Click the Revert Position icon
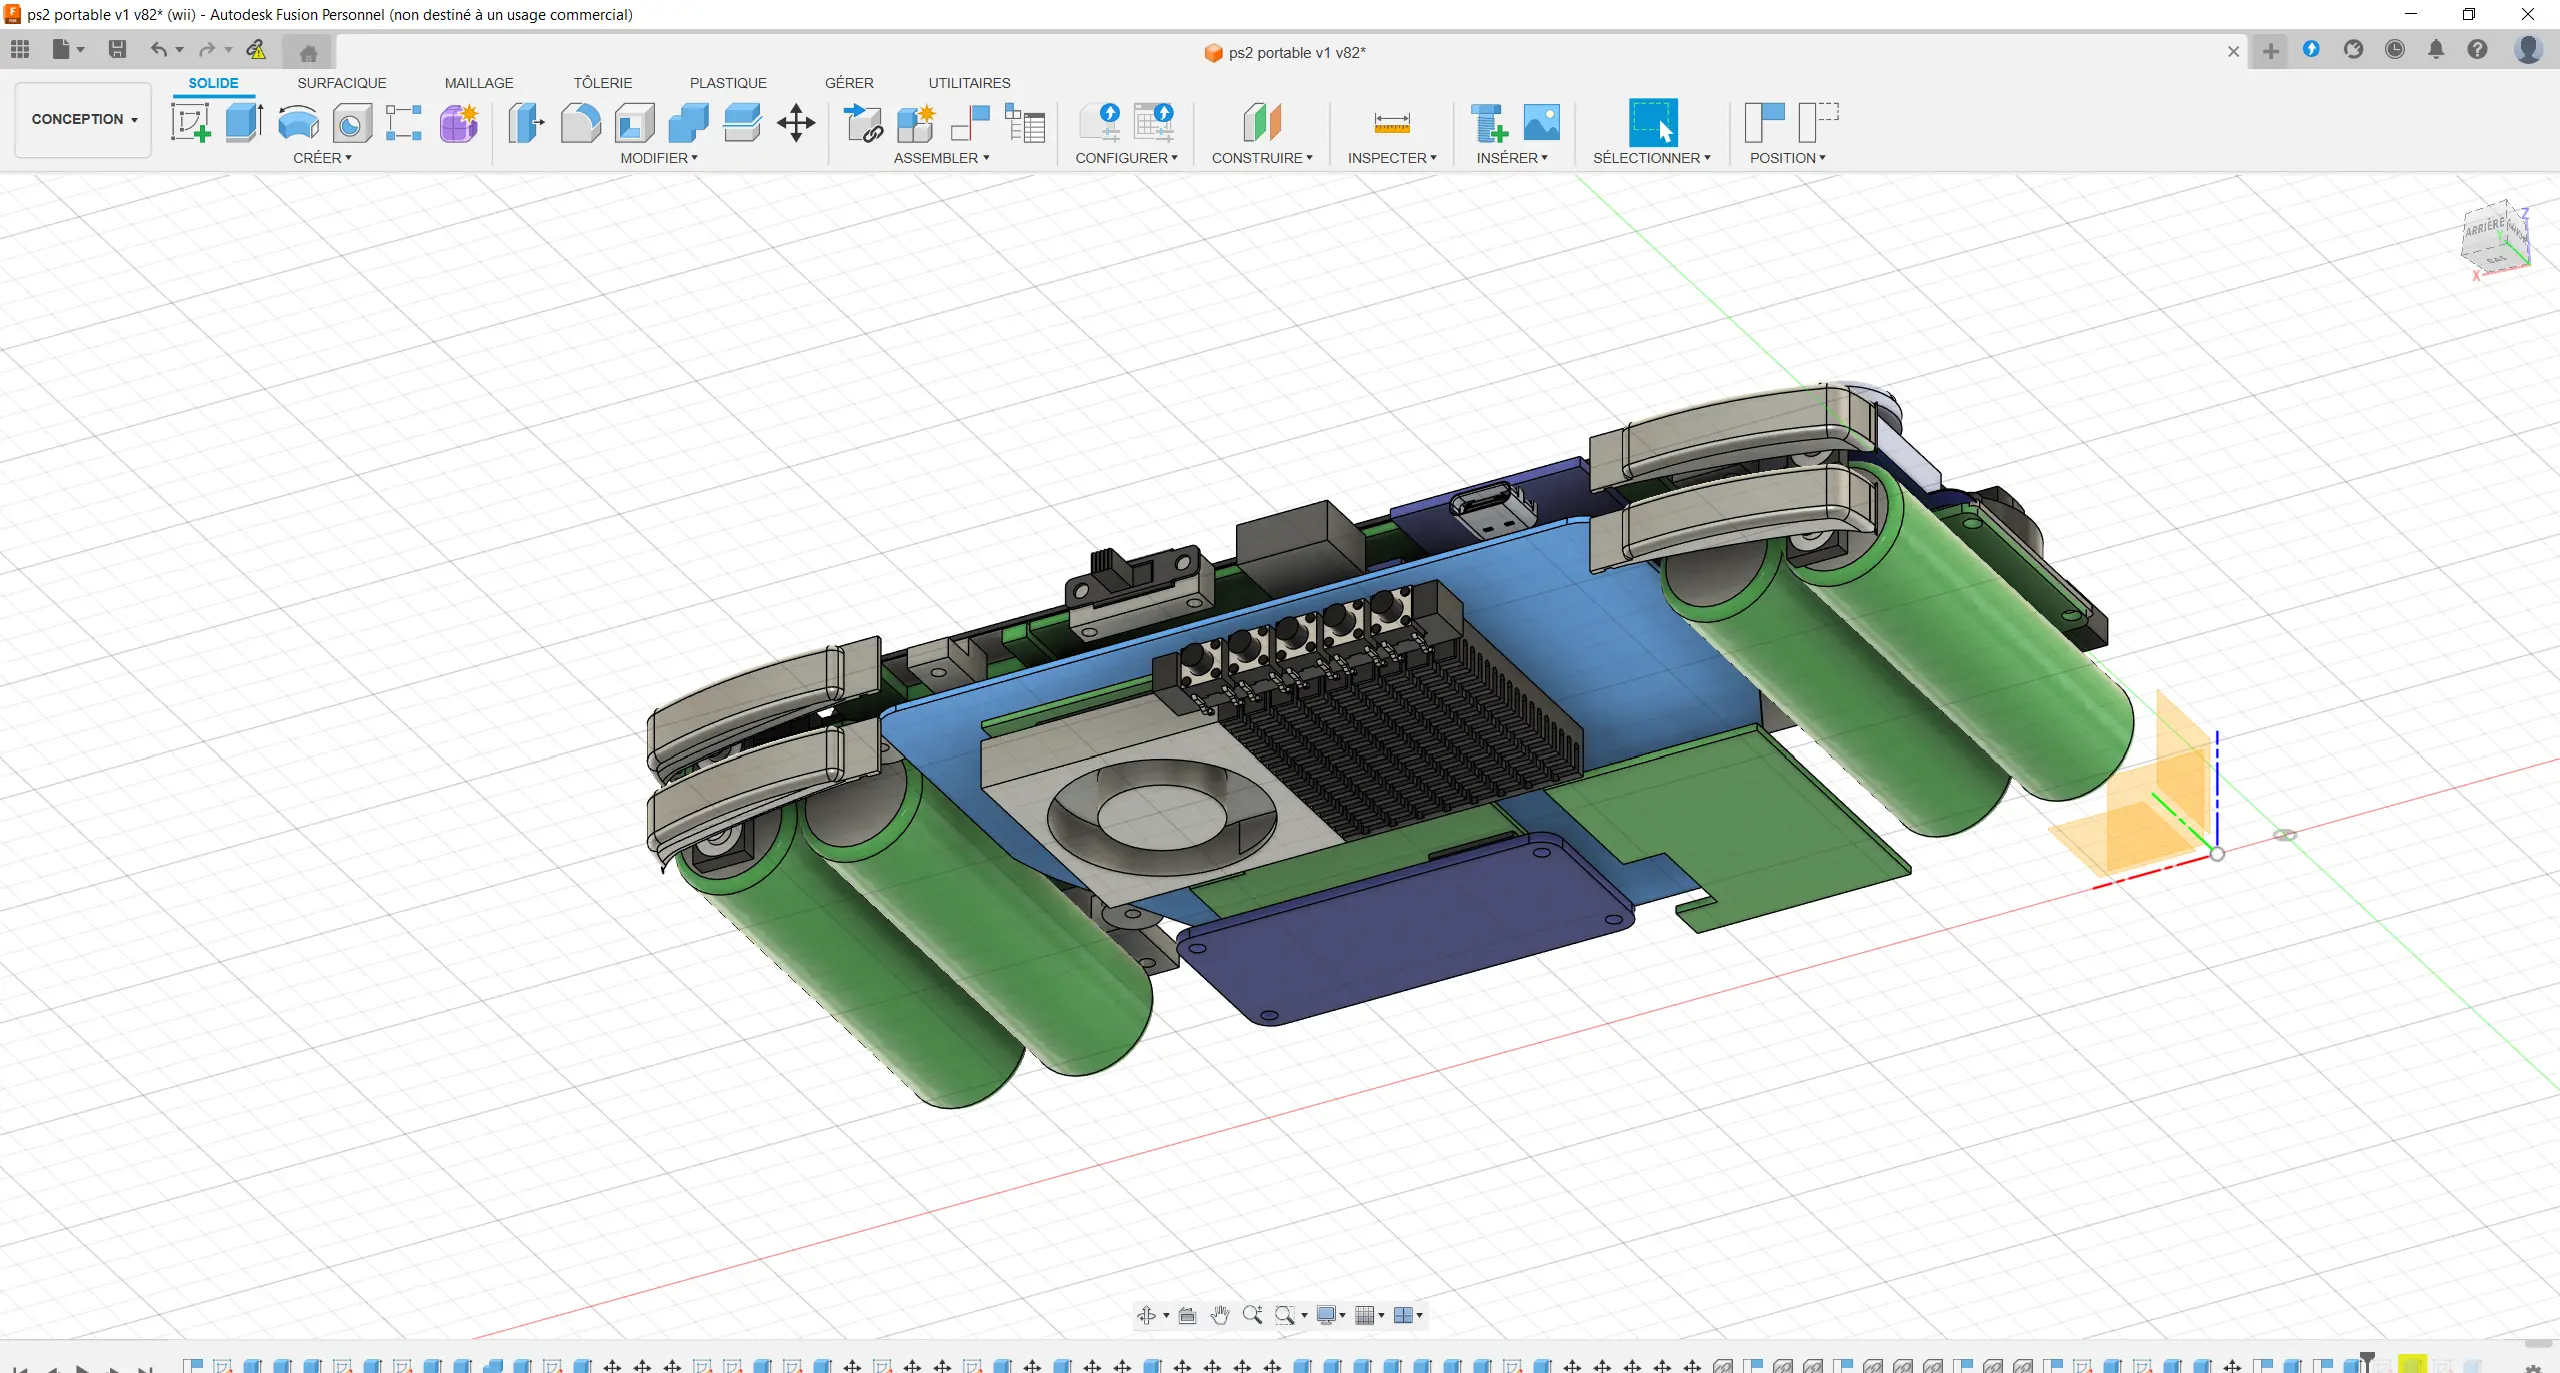 click(1818, 123)
